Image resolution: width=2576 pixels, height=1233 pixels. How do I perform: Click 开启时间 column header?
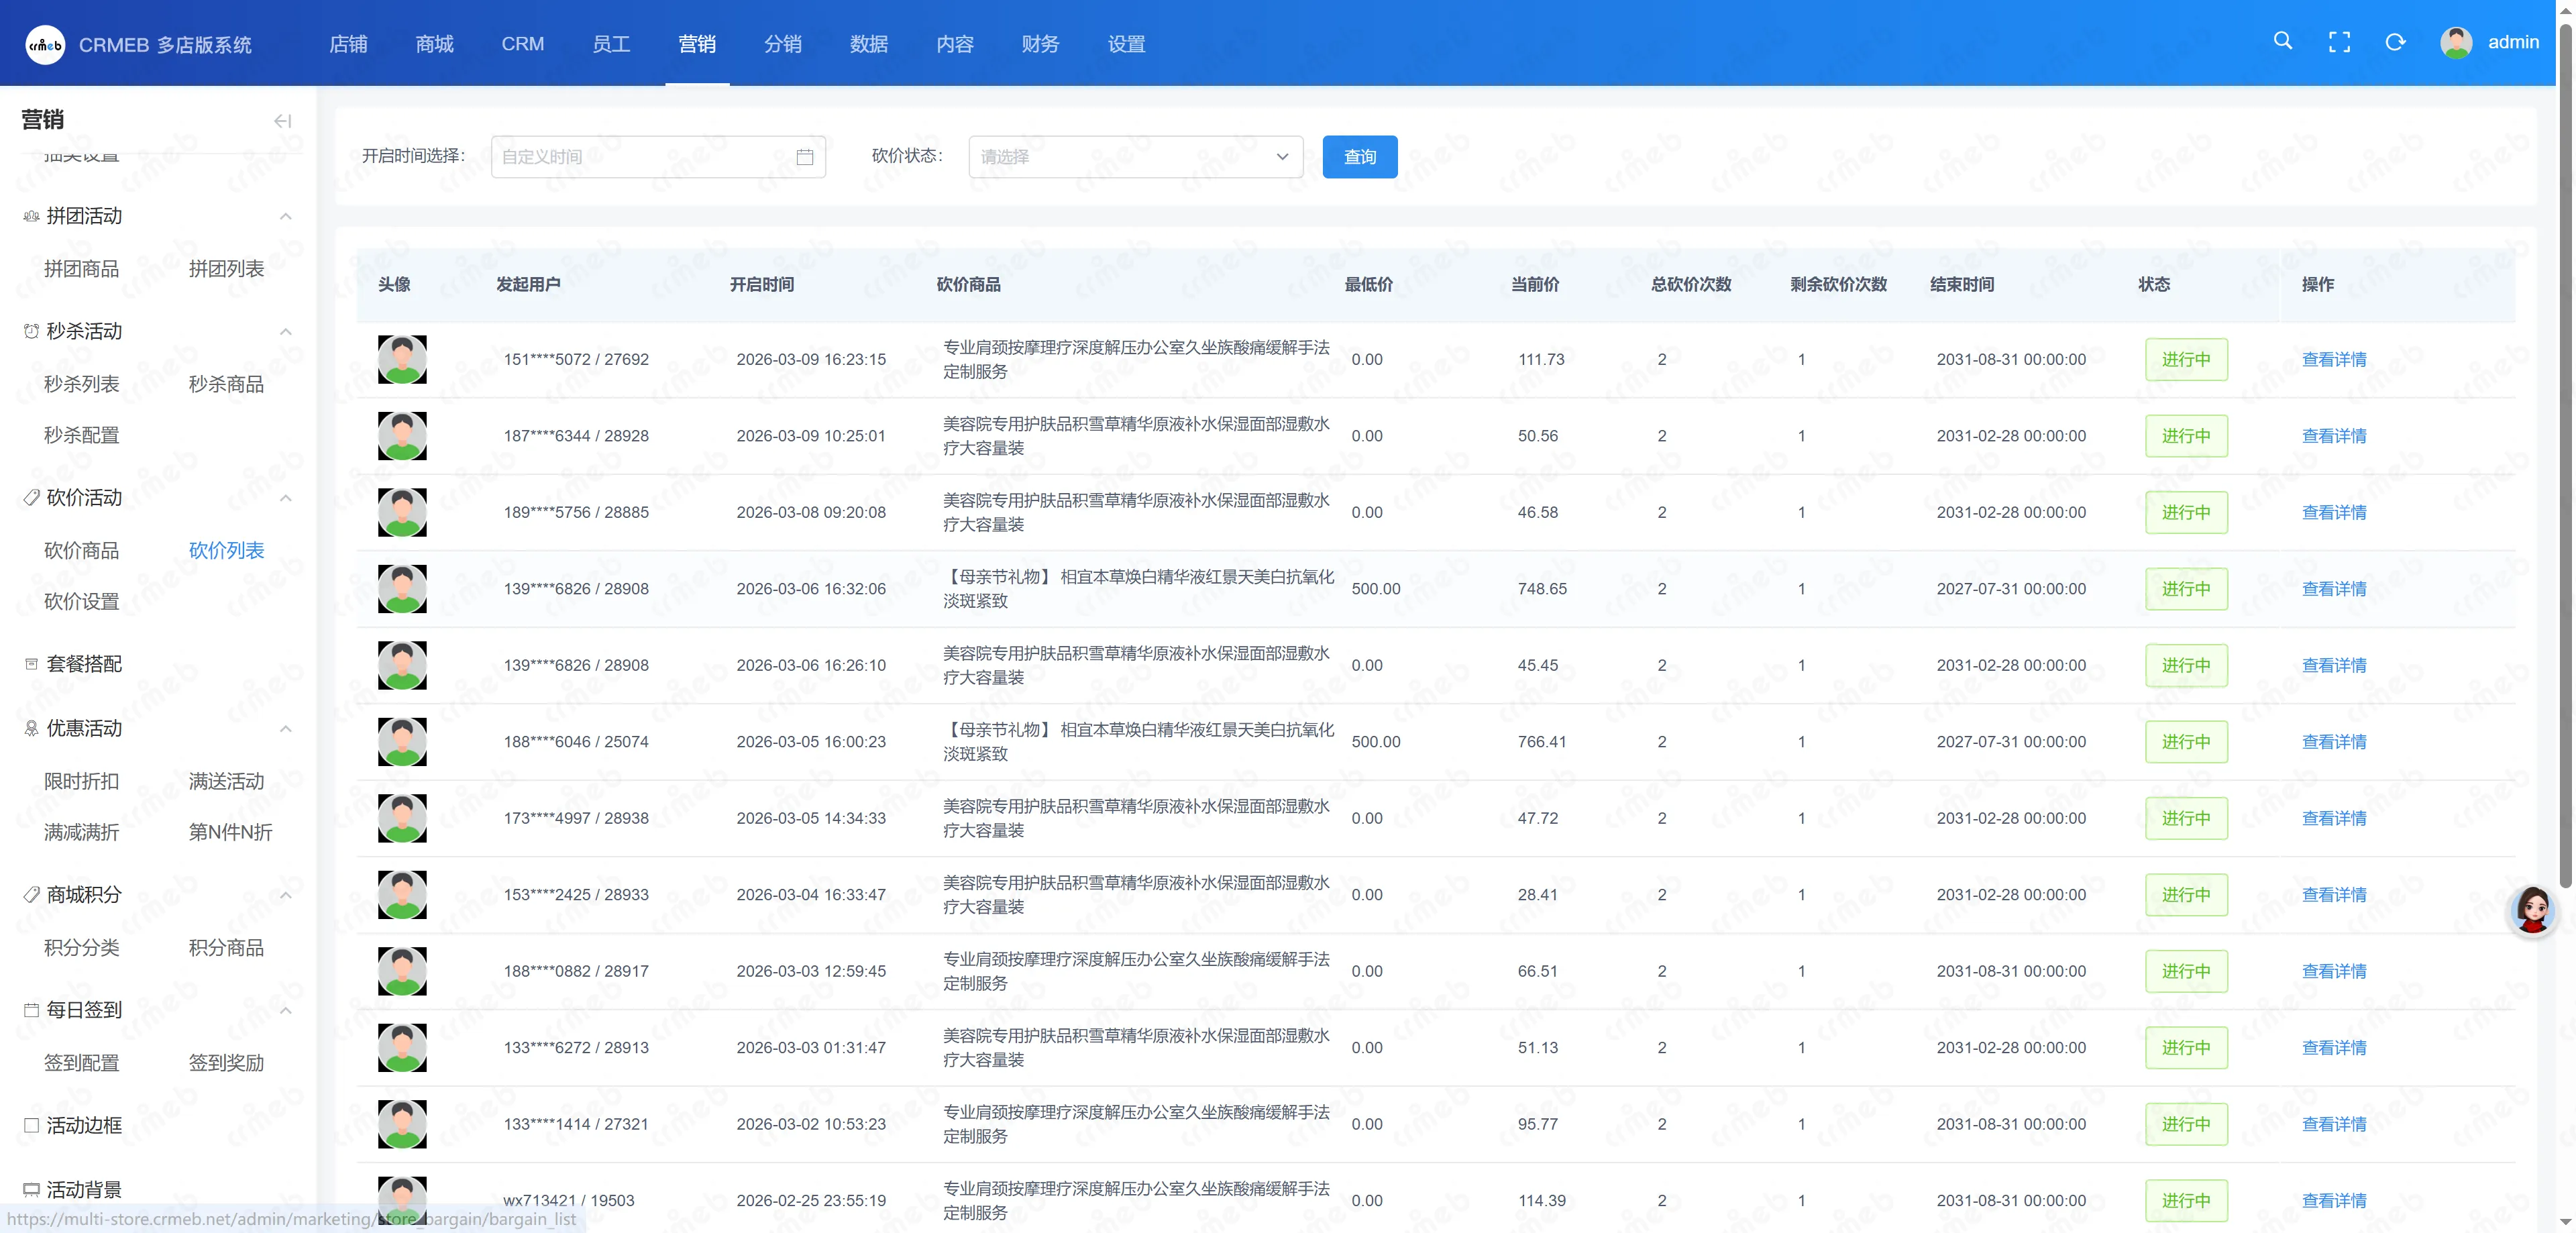[x=762, y=285]
